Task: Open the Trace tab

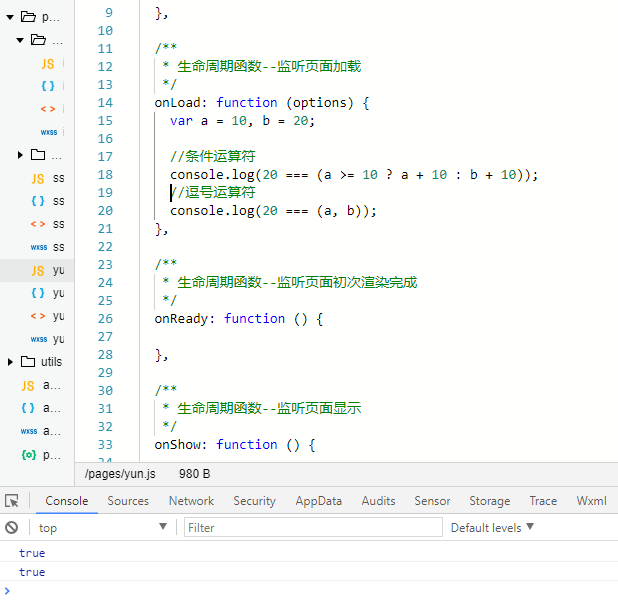Action: pos(543,501)
